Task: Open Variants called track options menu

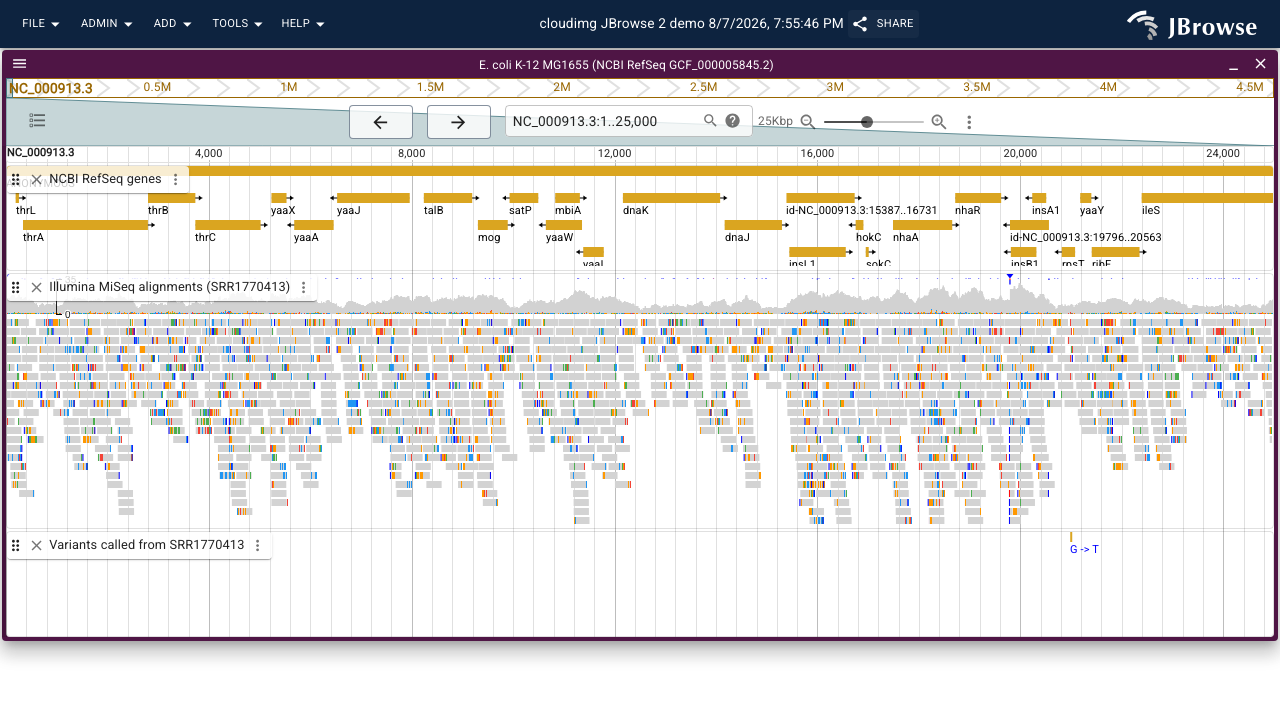Action: tap(258, 545)
